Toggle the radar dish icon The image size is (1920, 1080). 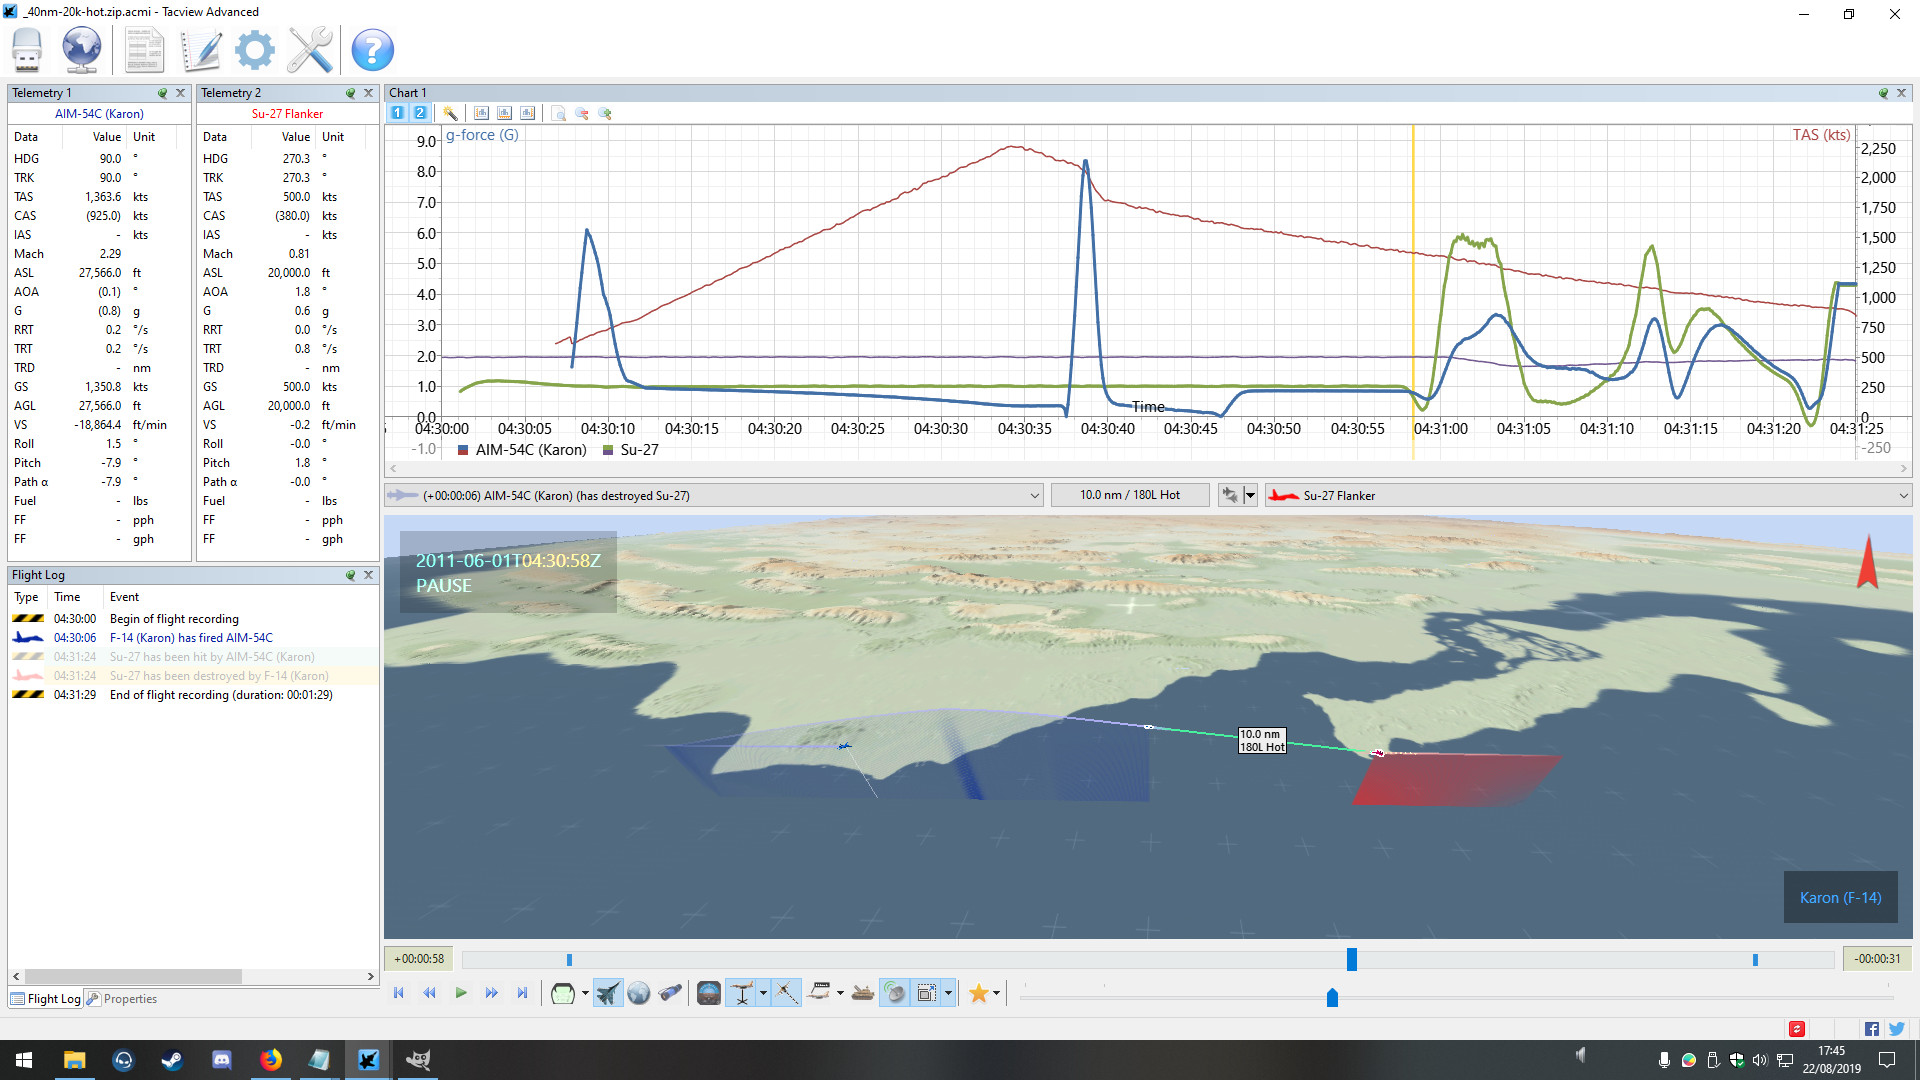click(895, 993)
